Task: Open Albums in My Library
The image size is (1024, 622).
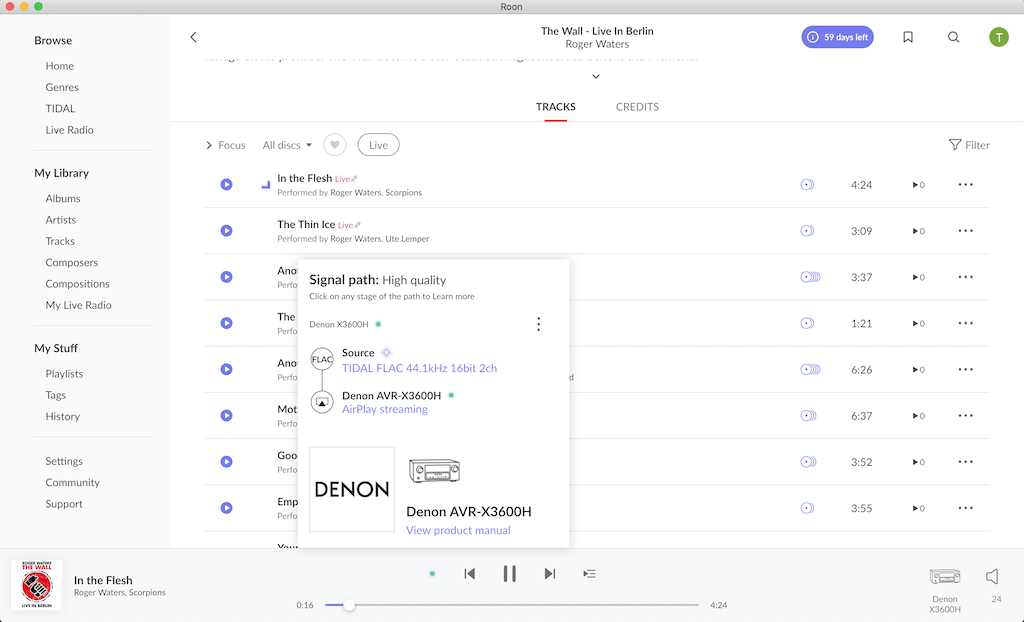Action: tap(63, 199)
